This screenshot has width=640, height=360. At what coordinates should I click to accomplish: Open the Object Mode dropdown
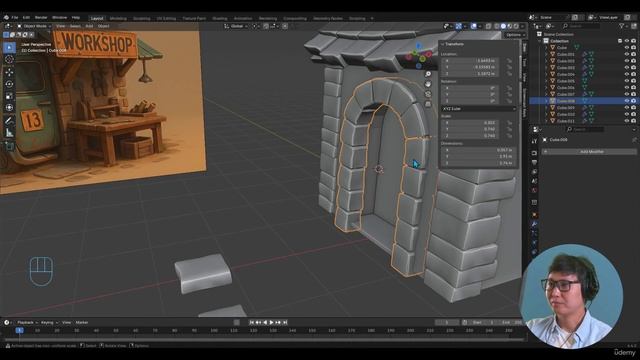tap(34, 26)
